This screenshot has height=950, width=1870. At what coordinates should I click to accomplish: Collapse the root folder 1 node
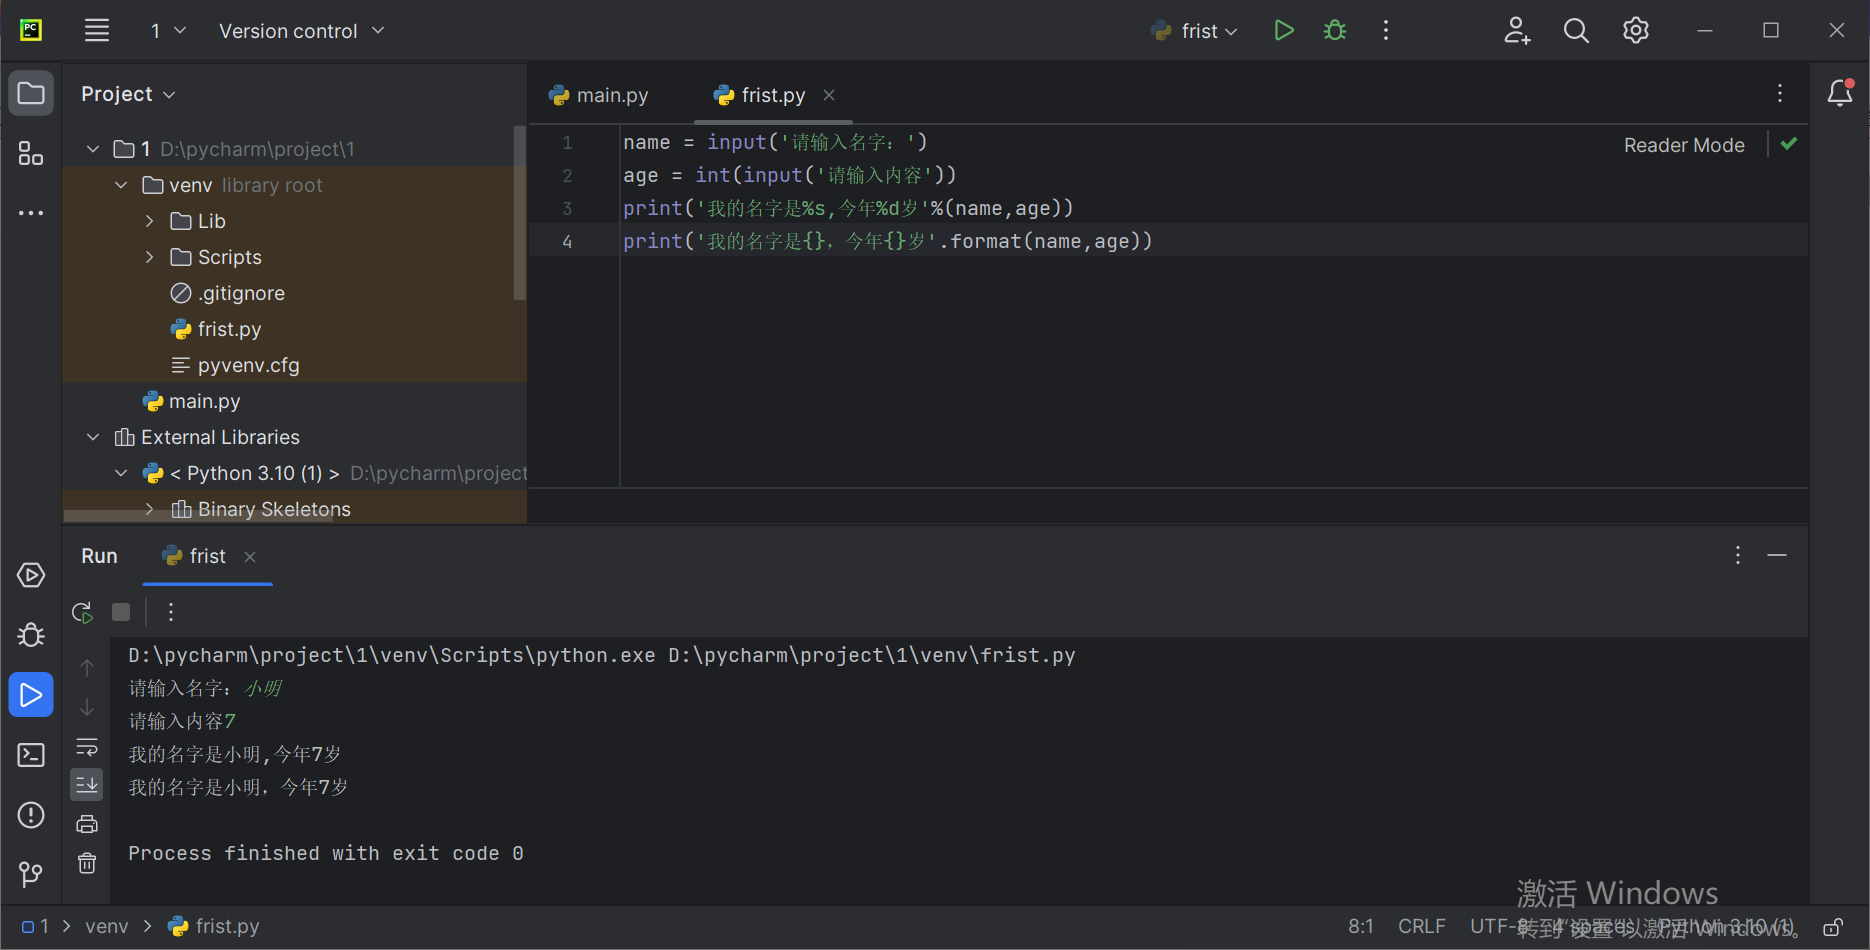pyautogui.click(x=93, y=149)
